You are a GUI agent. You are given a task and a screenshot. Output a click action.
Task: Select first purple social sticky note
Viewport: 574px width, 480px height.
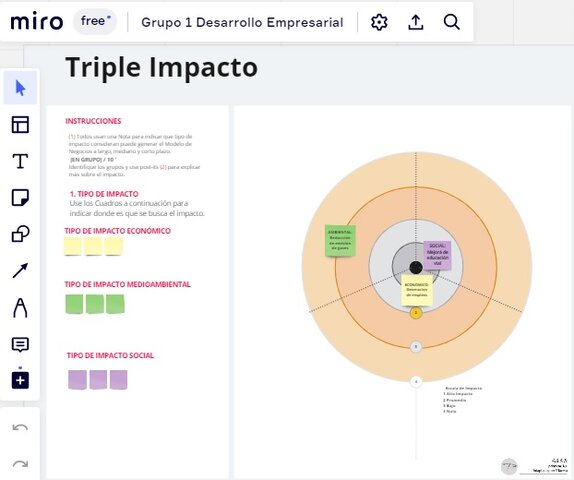[78, 380]
